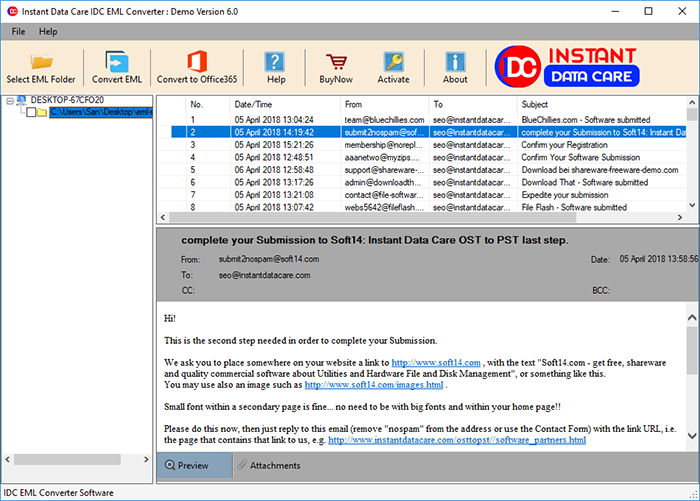Select email 'complete your Submission to Soft14'

[x=429, y=132]
